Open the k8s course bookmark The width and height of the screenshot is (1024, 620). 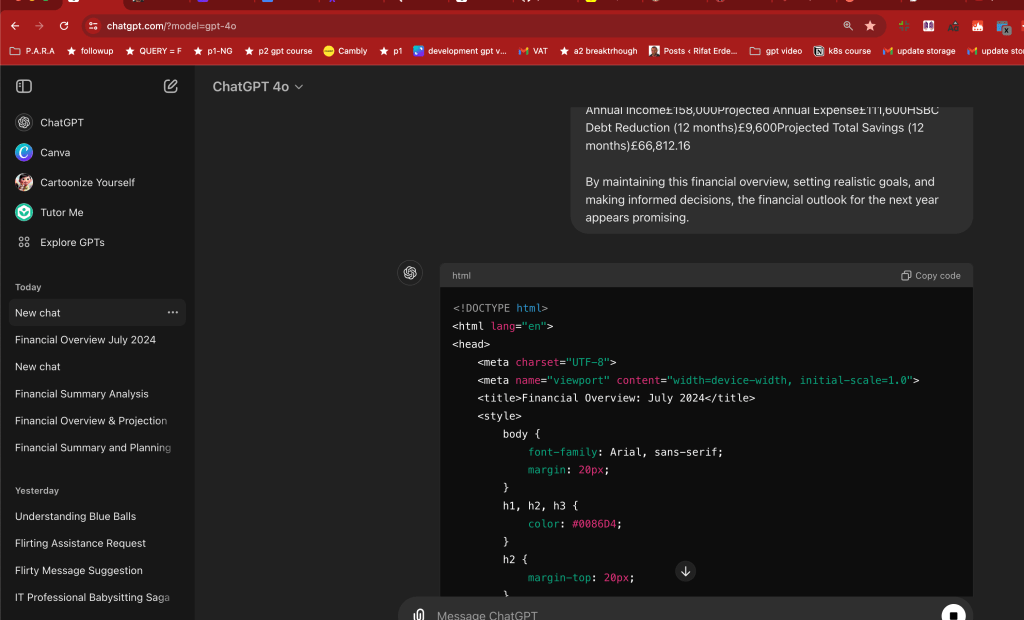coord(842,51)
